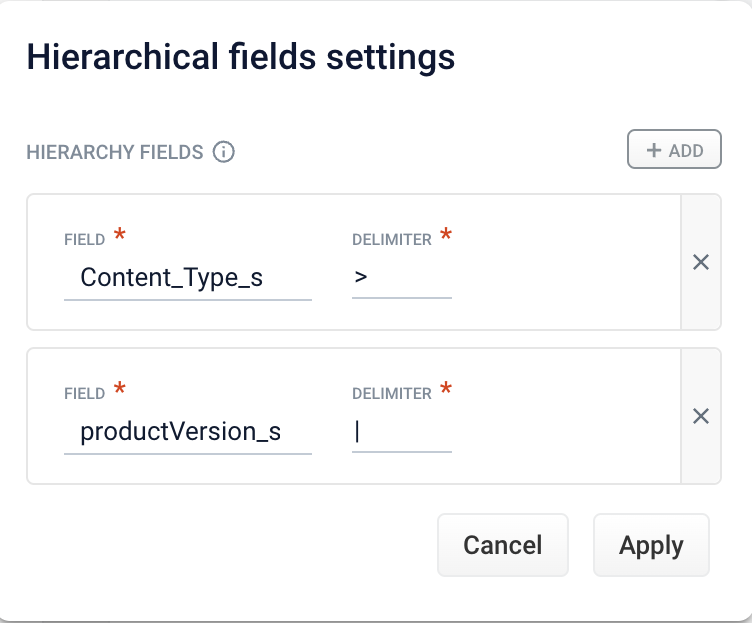The height and width of the screenshot is (623, 752).
Task: Click DELIMITER label above '|' input
Action: click(x=391, y=394)
